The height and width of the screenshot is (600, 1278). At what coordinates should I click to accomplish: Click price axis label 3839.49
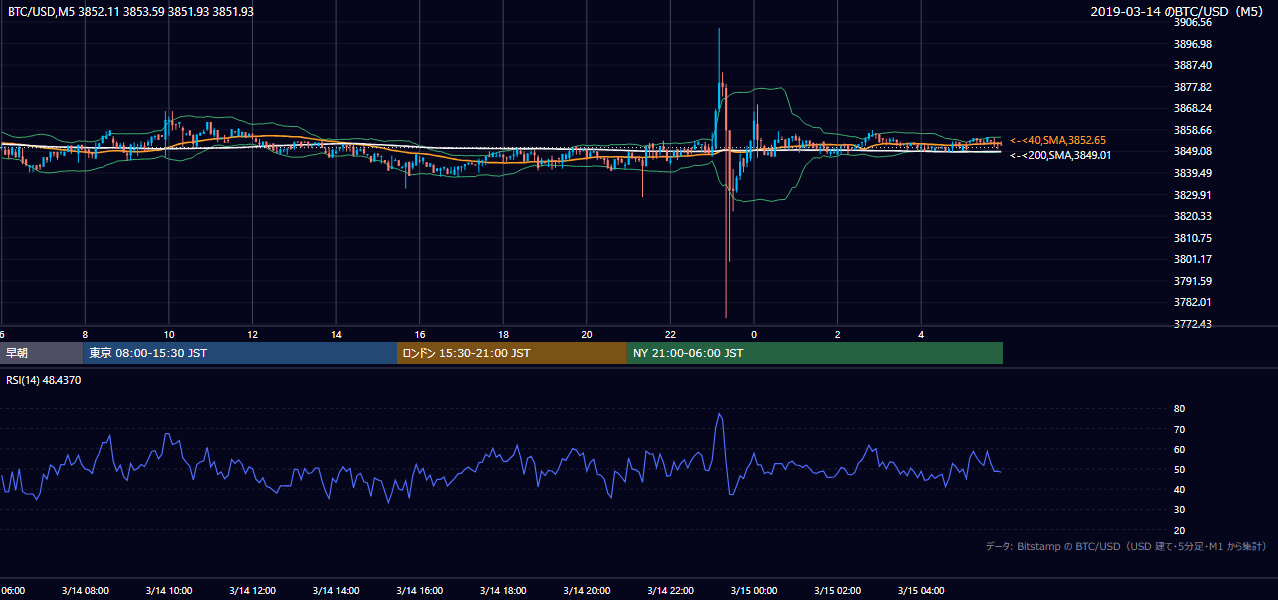coord(1193,173)
